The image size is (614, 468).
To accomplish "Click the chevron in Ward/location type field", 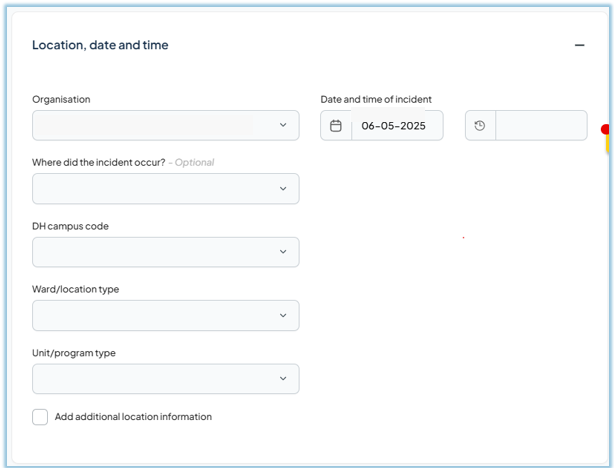I will coord(283,315).
